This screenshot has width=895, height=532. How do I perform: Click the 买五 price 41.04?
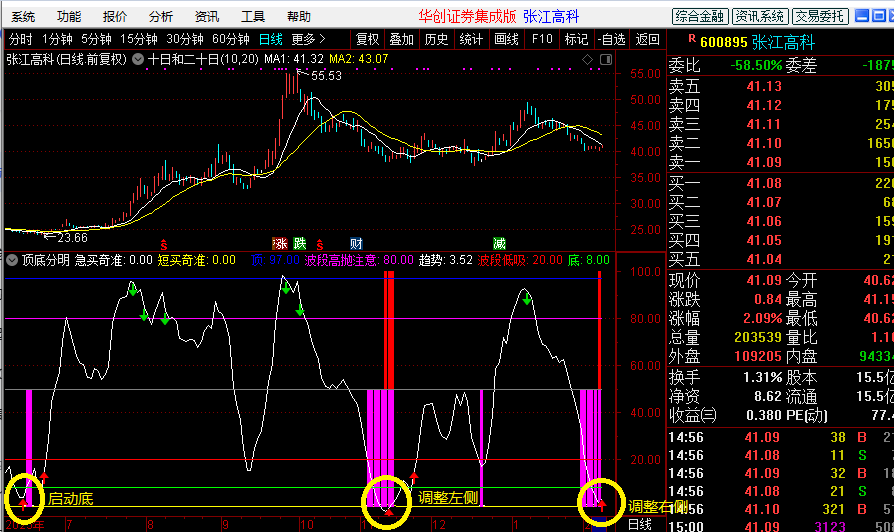764,260
